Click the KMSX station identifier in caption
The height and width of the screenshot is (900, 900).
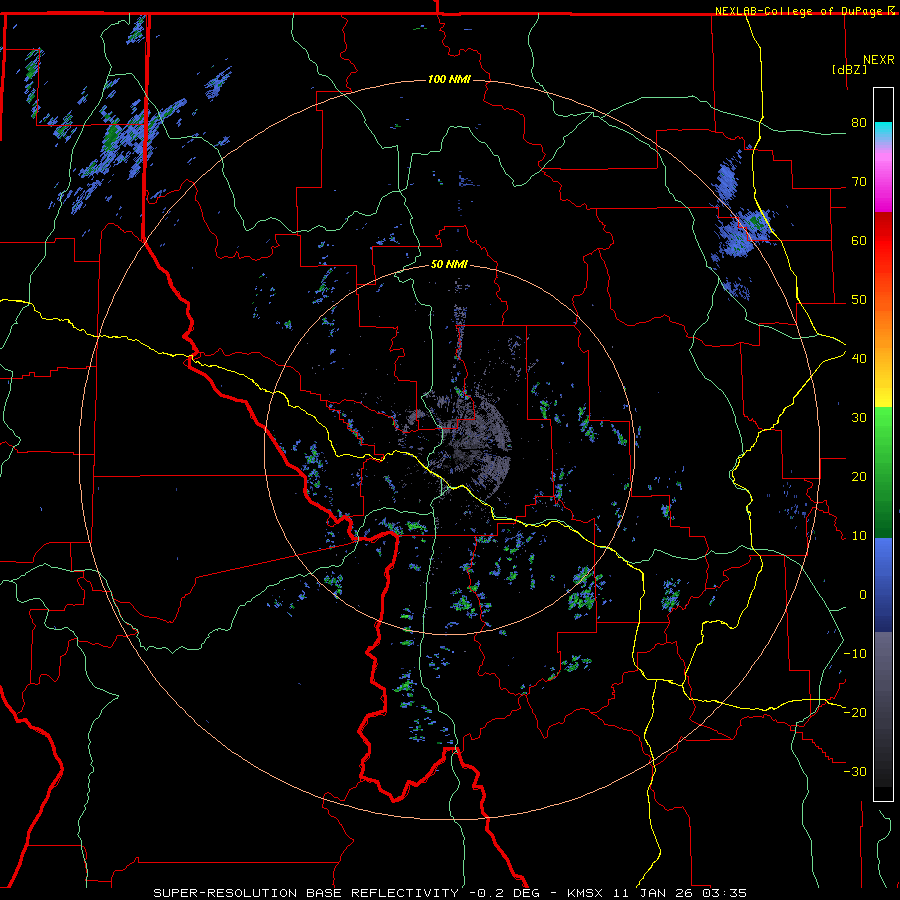[584, 893]
